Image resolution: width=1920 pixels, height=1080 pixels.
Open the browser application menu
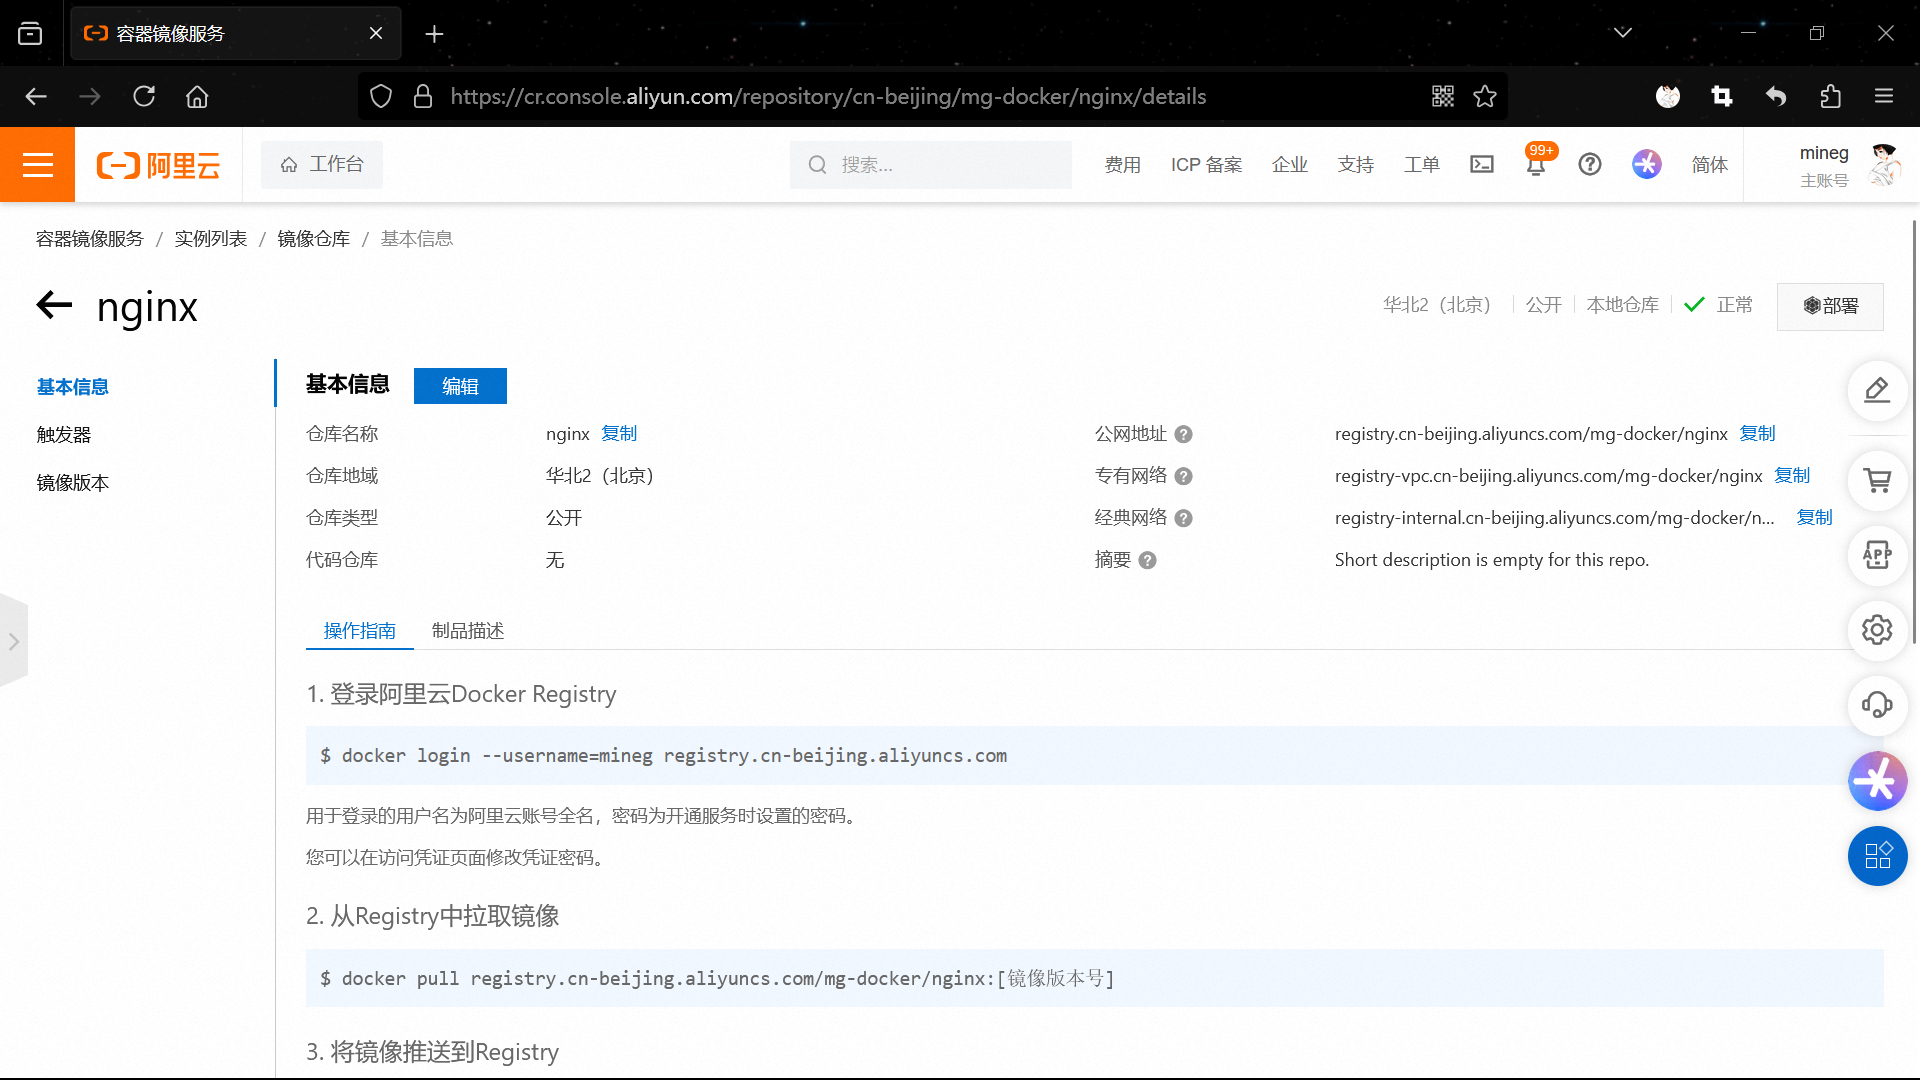[1884, 96]
